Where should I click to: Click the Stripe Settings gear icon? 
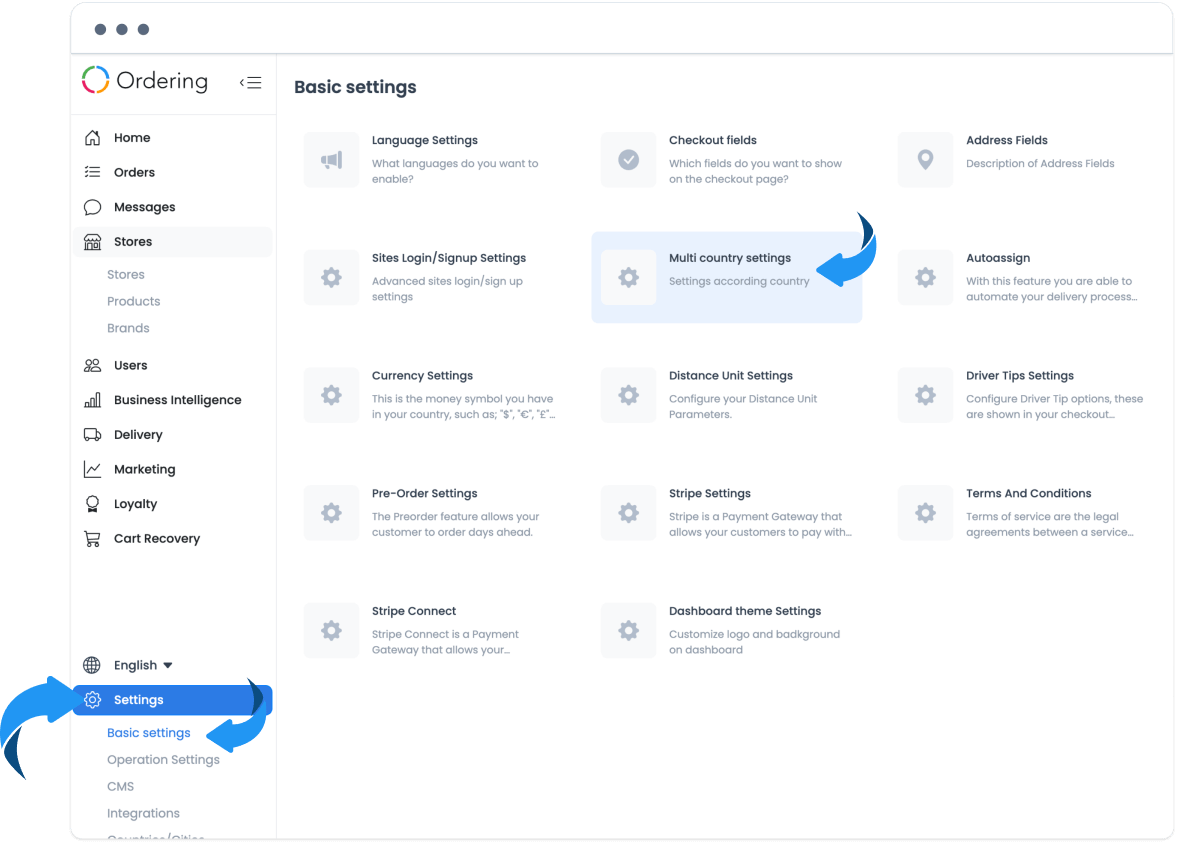coord(628,513)
